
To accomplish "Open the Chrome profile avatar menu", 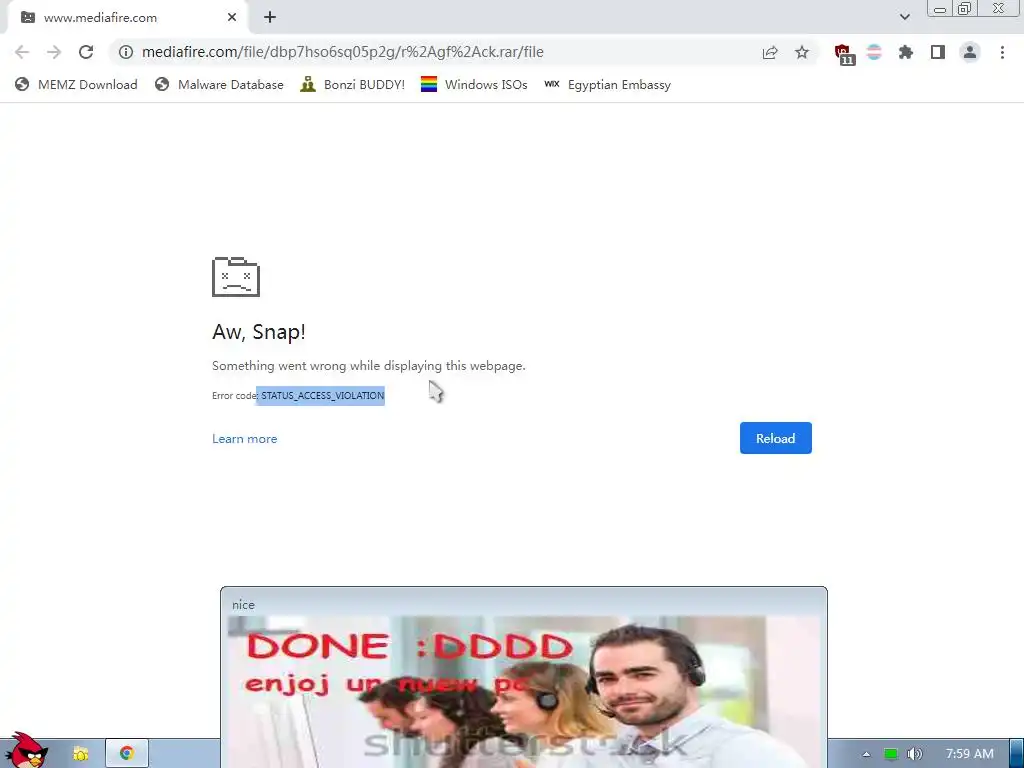I will point(970,52).
